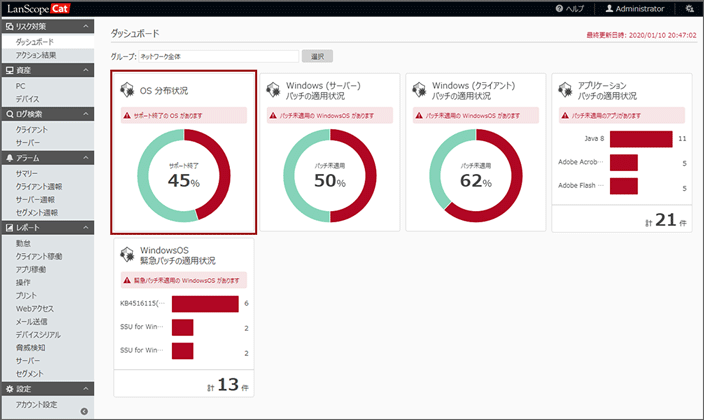Screen dimensions: 704x420
Task: Collapse the ログ検索 sidebar section
Action: pyautogui.click(x=85, y=114)
